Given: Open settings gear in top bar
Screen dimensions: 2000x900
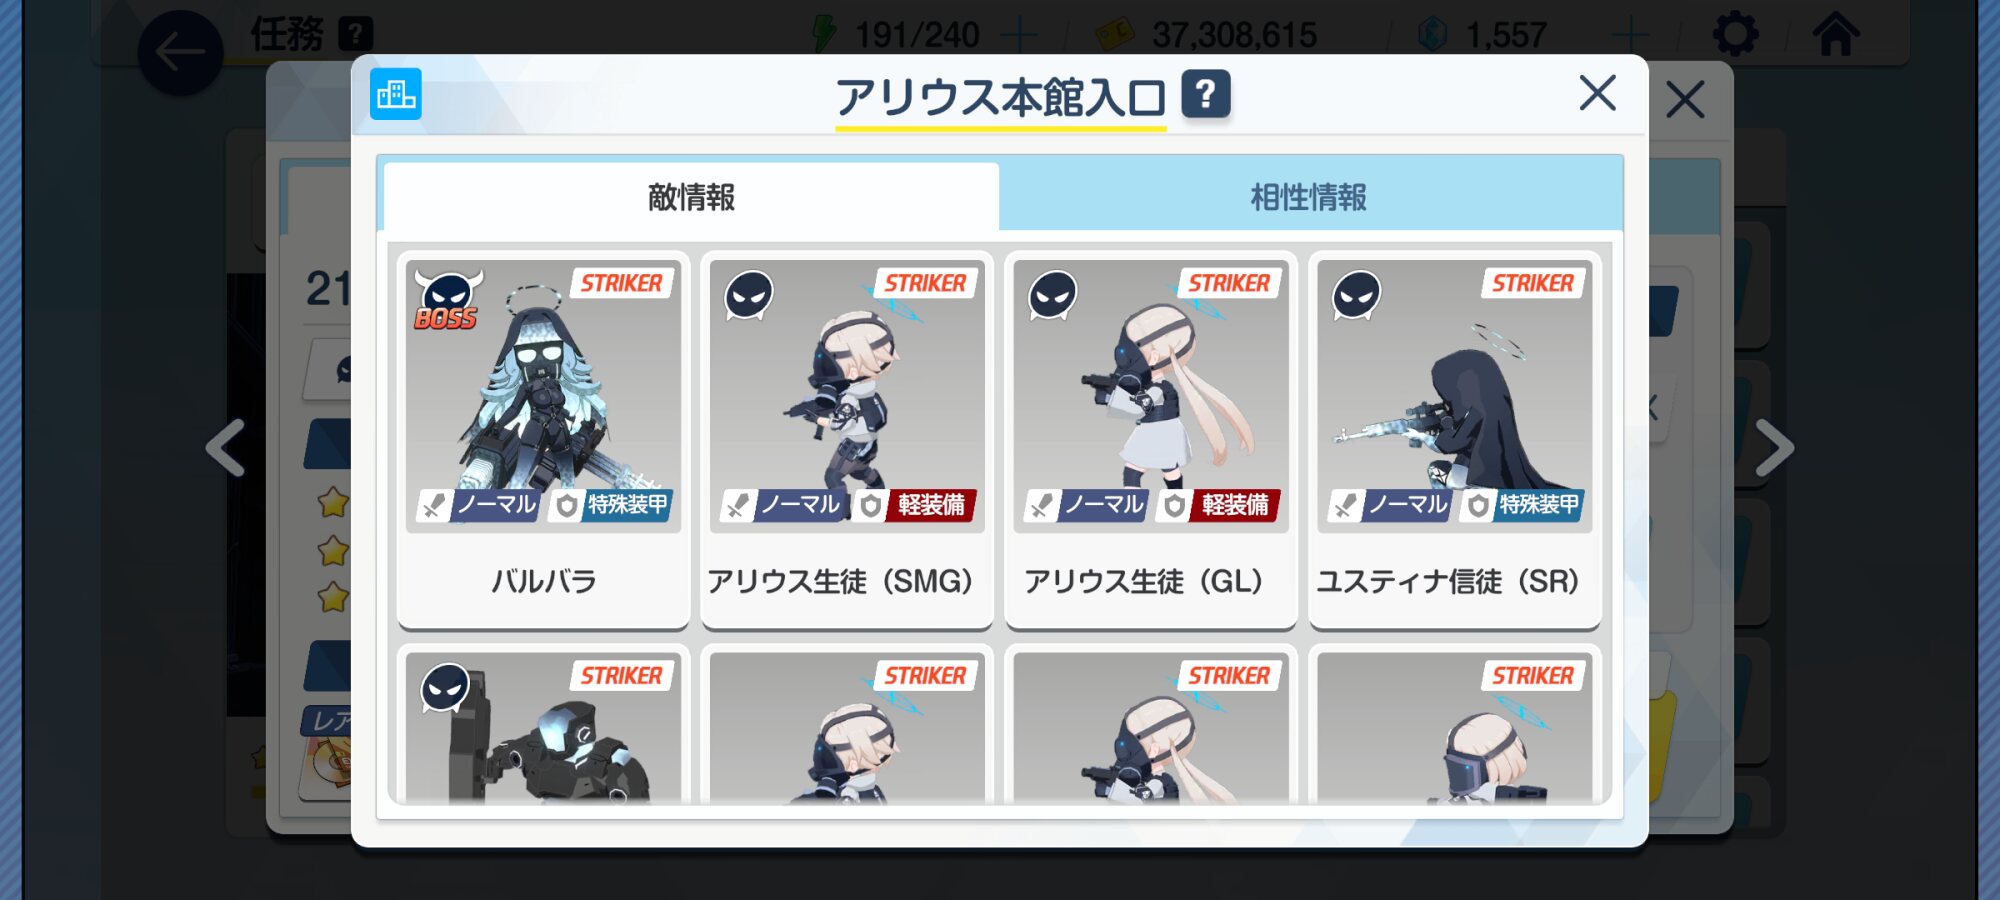Looking at the screenshot, I should (1735, 35).
